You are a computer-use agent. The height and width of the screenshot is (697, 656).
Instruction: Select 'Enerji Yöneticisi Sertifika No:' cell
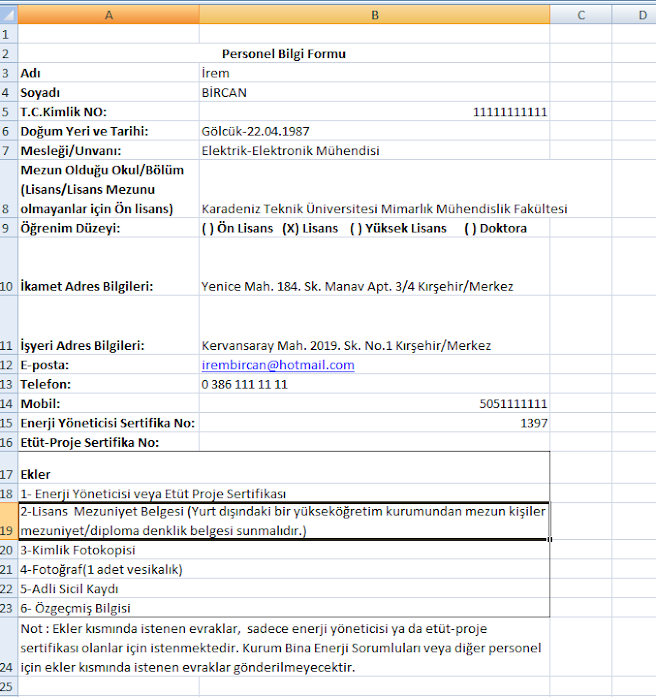coord(108,422)
